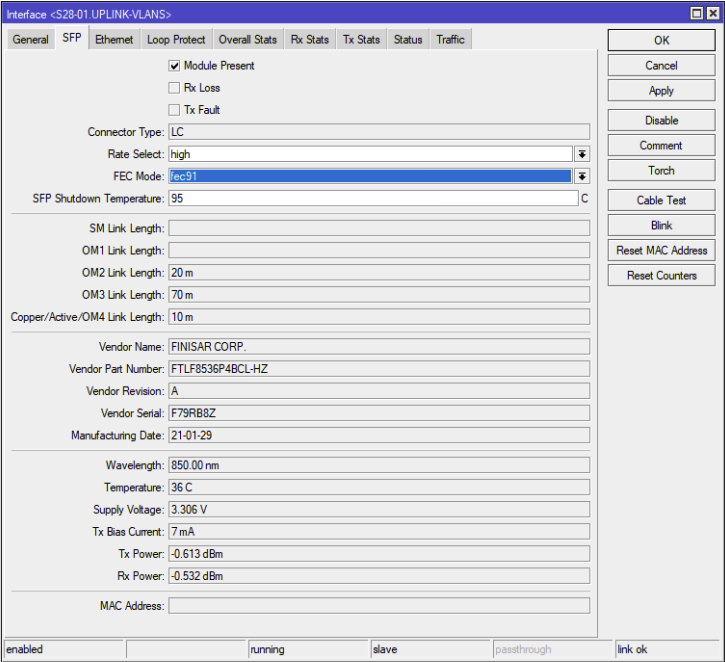The height and width of the screenshot is (662, 725).
Task: Click the Manufacturing Date 21-01-29
Action: click(x=379, y=435)
